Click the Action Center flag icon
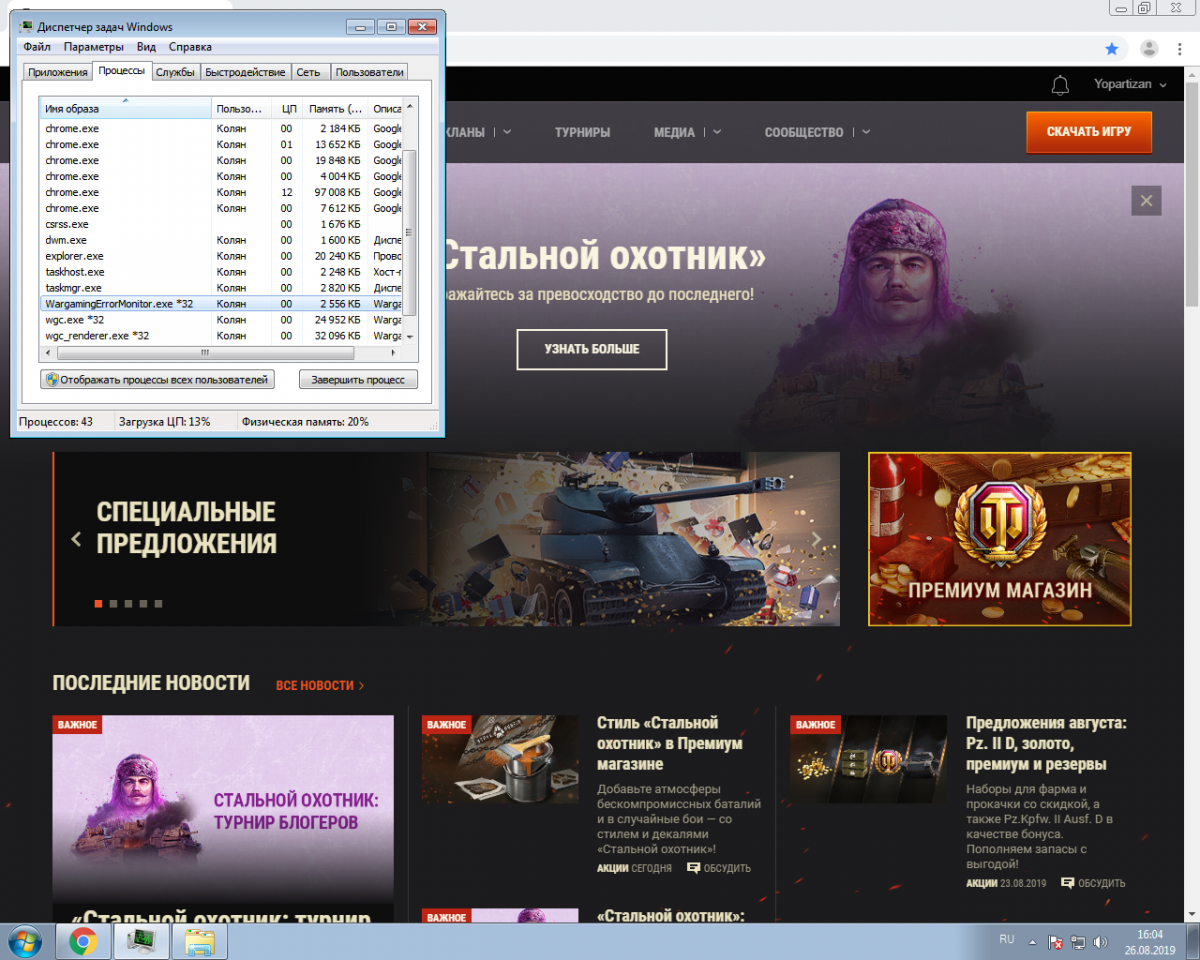This screenshot has height=960, width=1200. [x=1056, y=942]
